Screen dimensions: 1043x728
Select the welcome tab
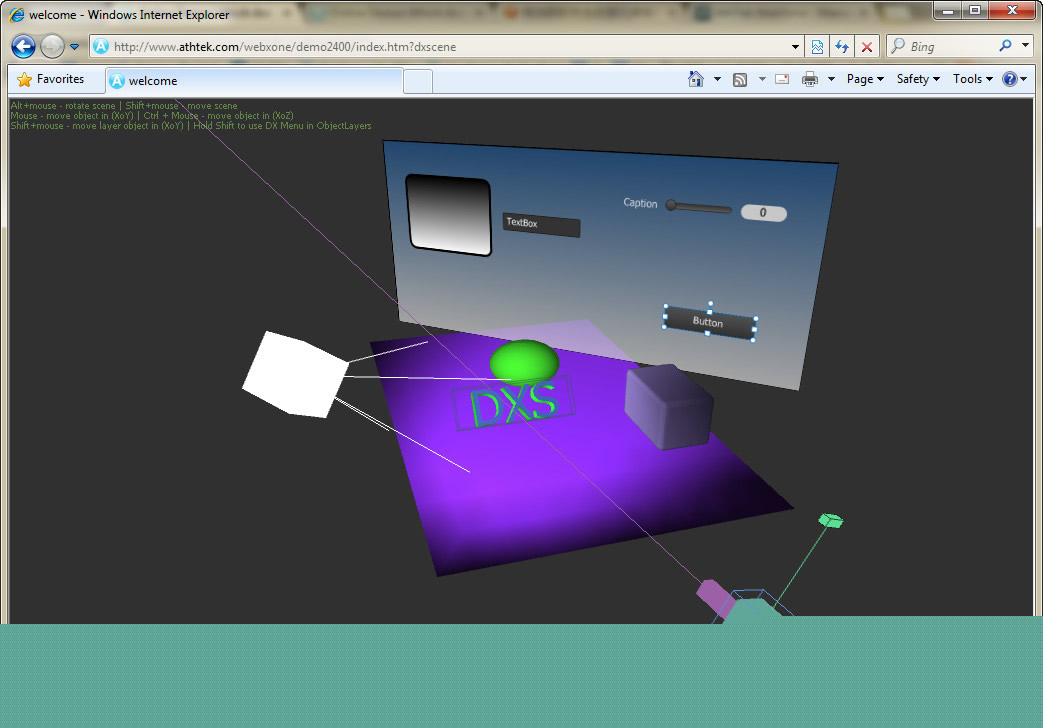click(x=254, y=81)
